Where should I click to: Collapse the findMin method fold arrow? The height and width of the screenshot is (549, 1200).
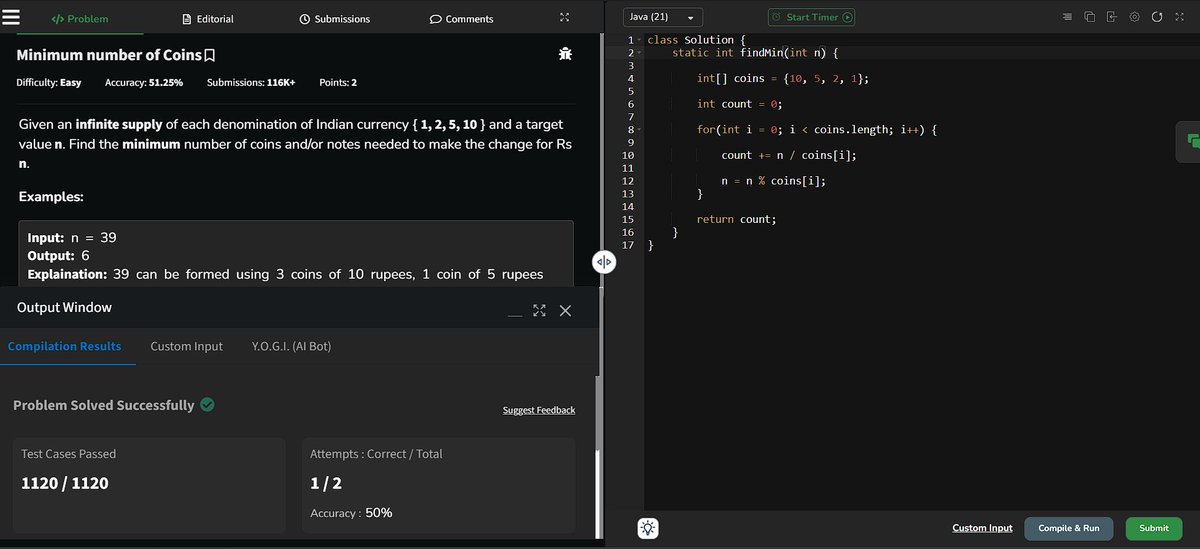[639, 52]
